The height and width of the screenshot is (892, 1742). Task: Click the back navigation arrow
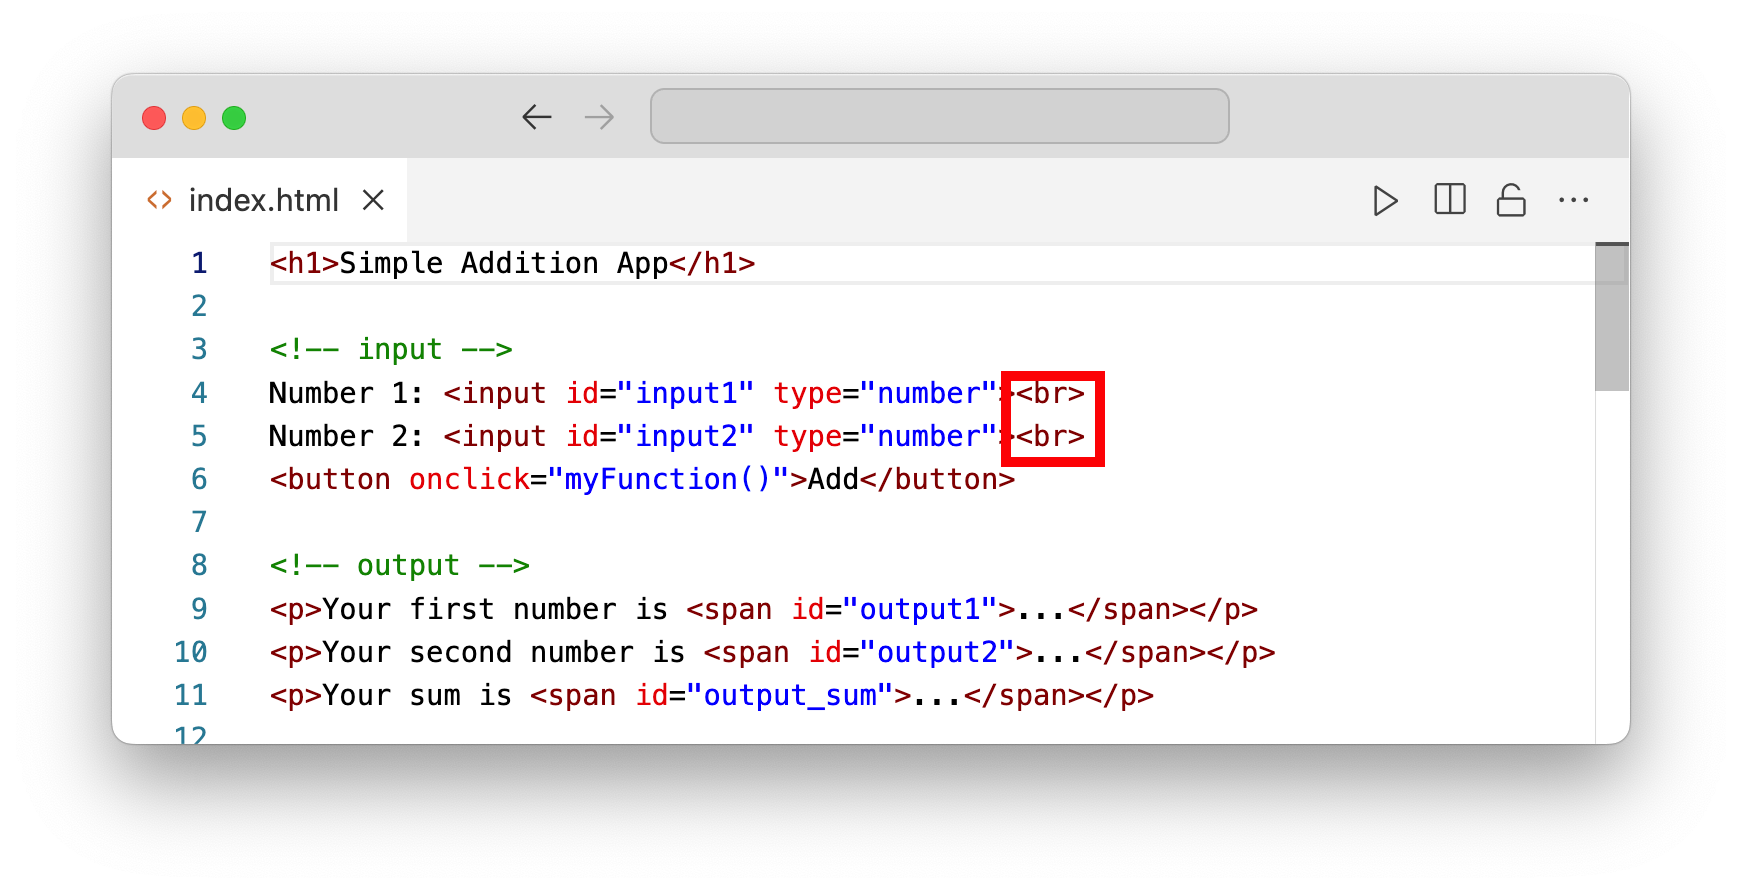[537, 117]
